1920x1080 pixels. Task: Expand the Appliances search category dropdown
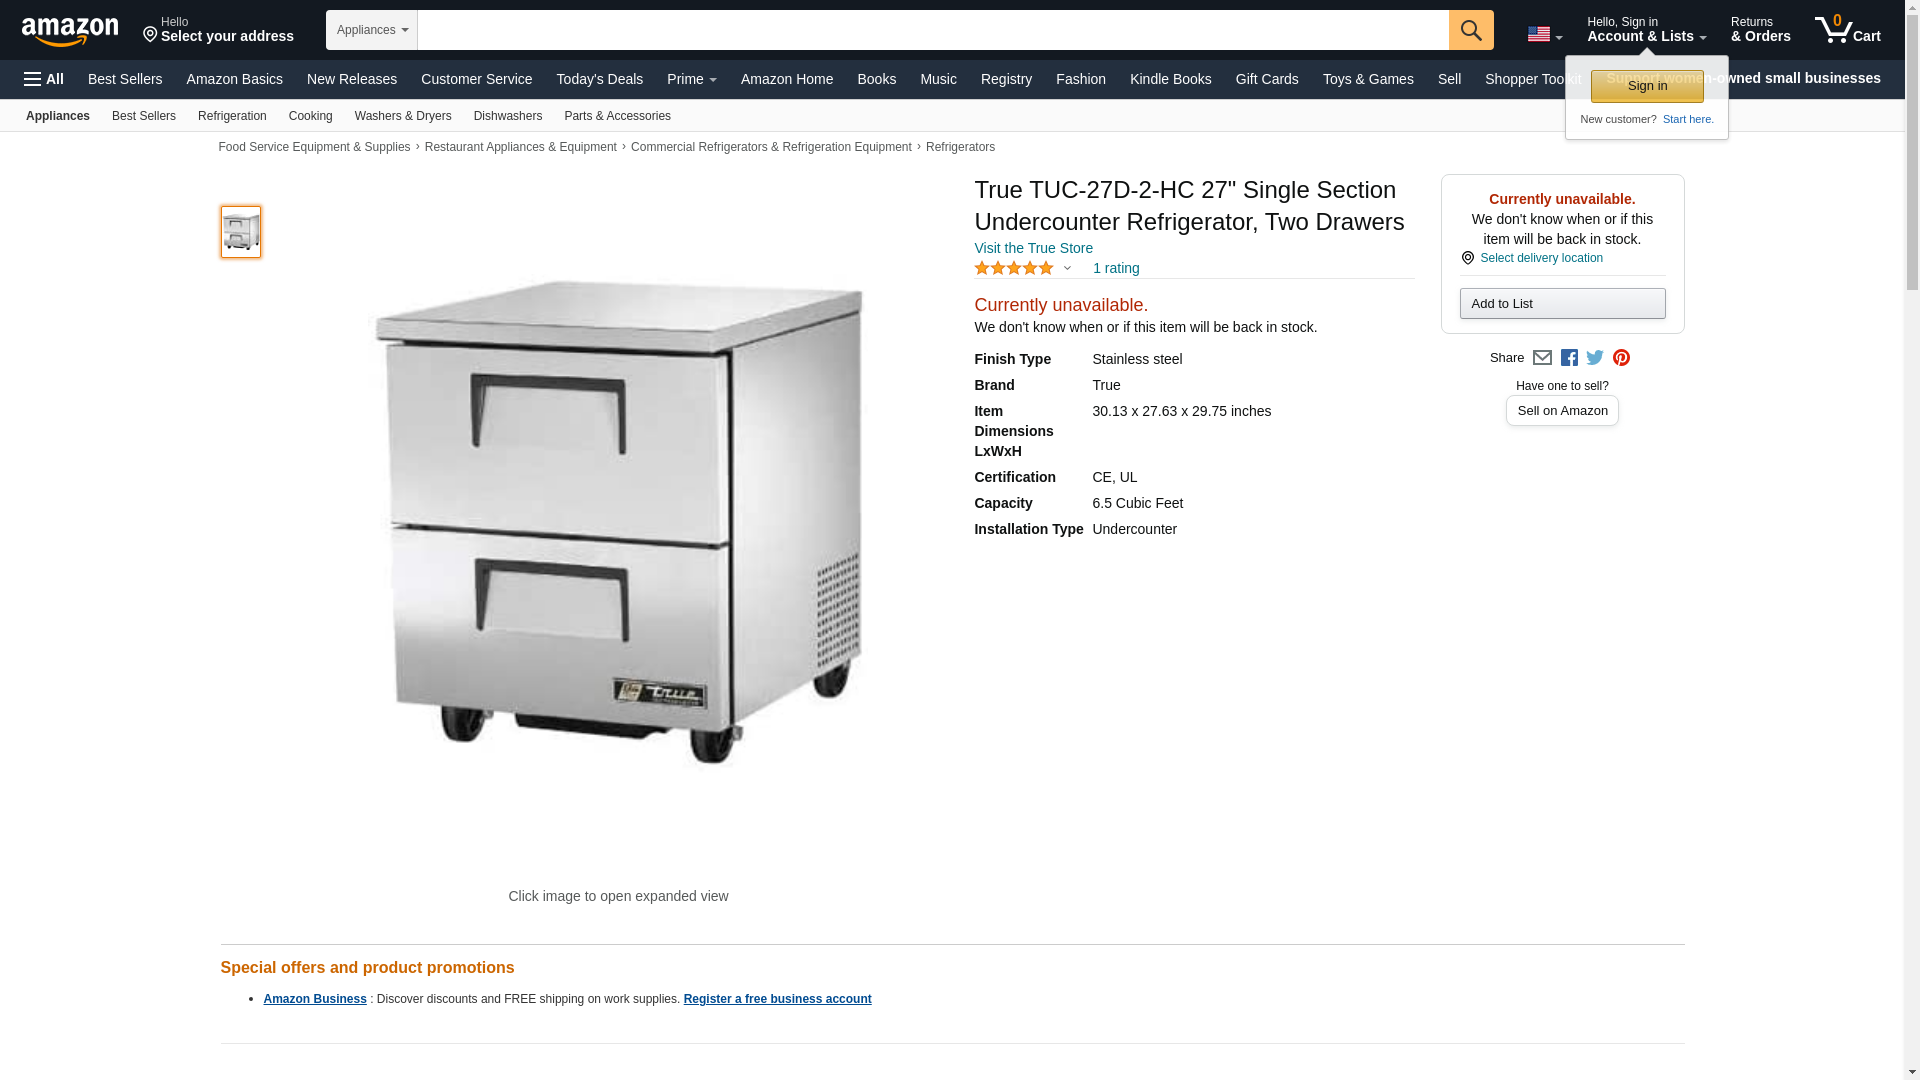coord(372,30)
